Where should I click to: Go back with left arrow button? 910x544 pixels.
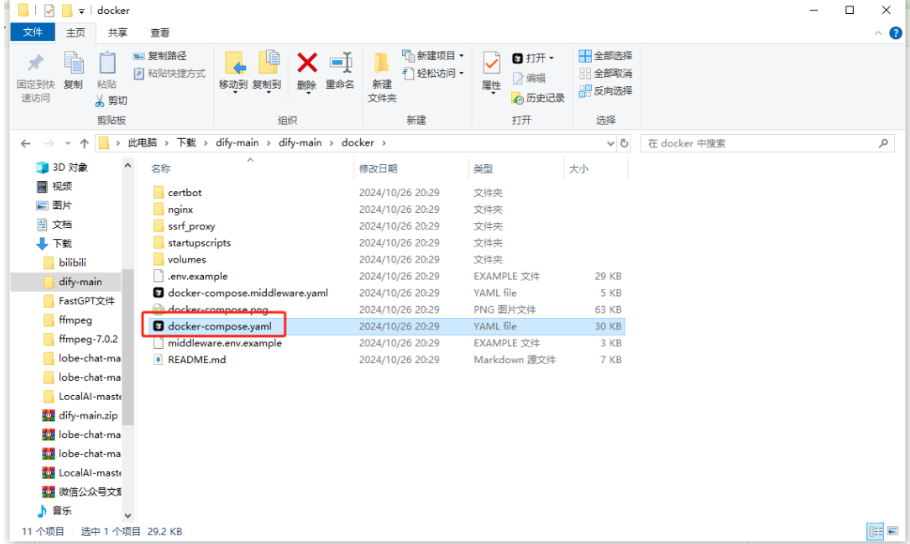[x=26, y=143]
